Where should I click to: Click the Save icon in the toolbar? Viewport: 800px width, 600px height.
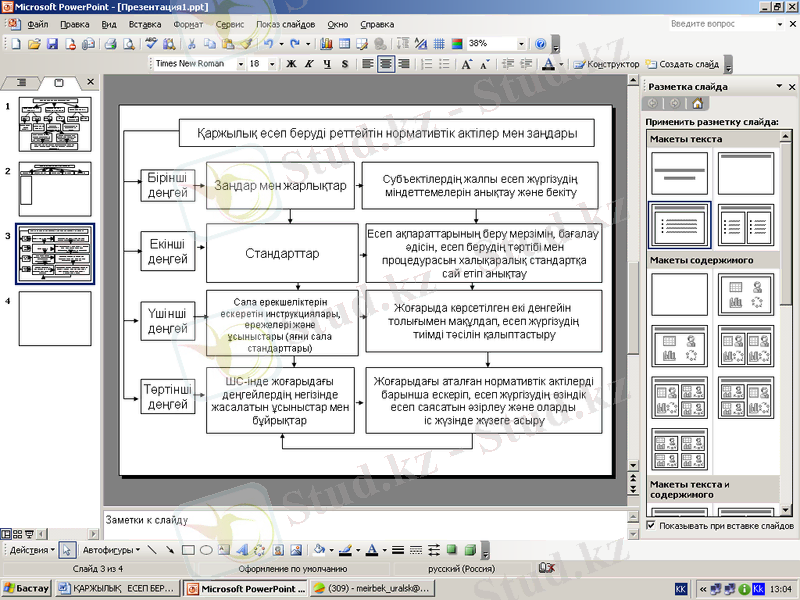click(52, 44)
